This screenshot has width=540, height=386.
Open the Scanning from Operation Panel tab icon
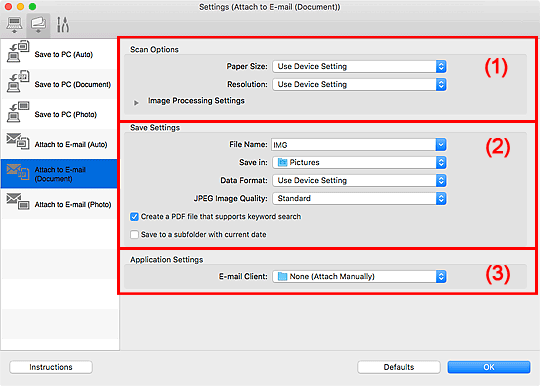coord(38,25)
